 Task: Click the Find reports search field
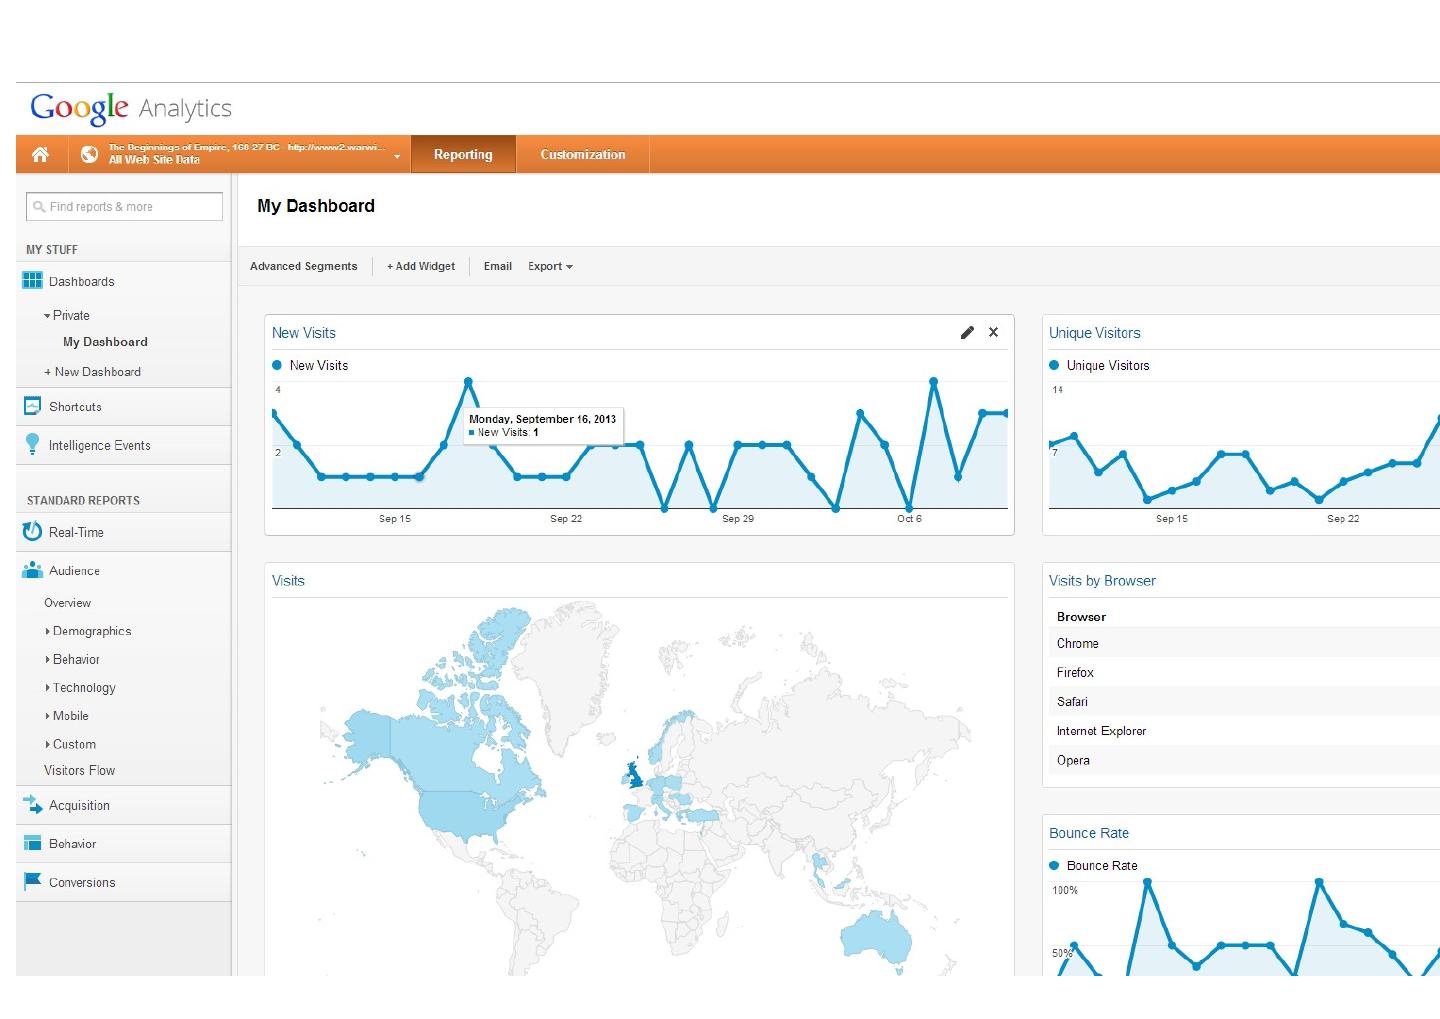point(125,207)
